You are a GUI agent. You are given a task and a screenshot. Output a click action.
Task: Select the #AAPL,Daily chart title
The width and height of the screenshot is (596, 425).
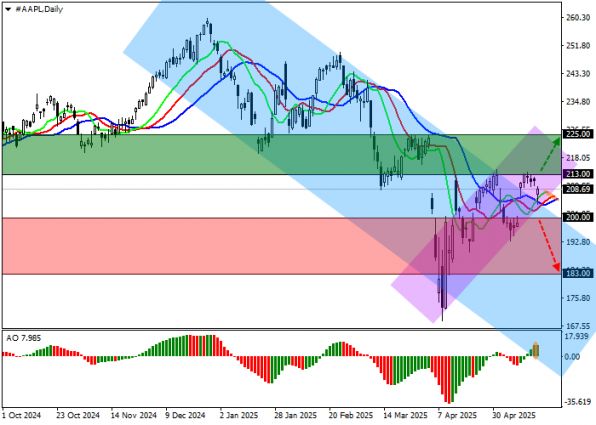pos(40,10)
